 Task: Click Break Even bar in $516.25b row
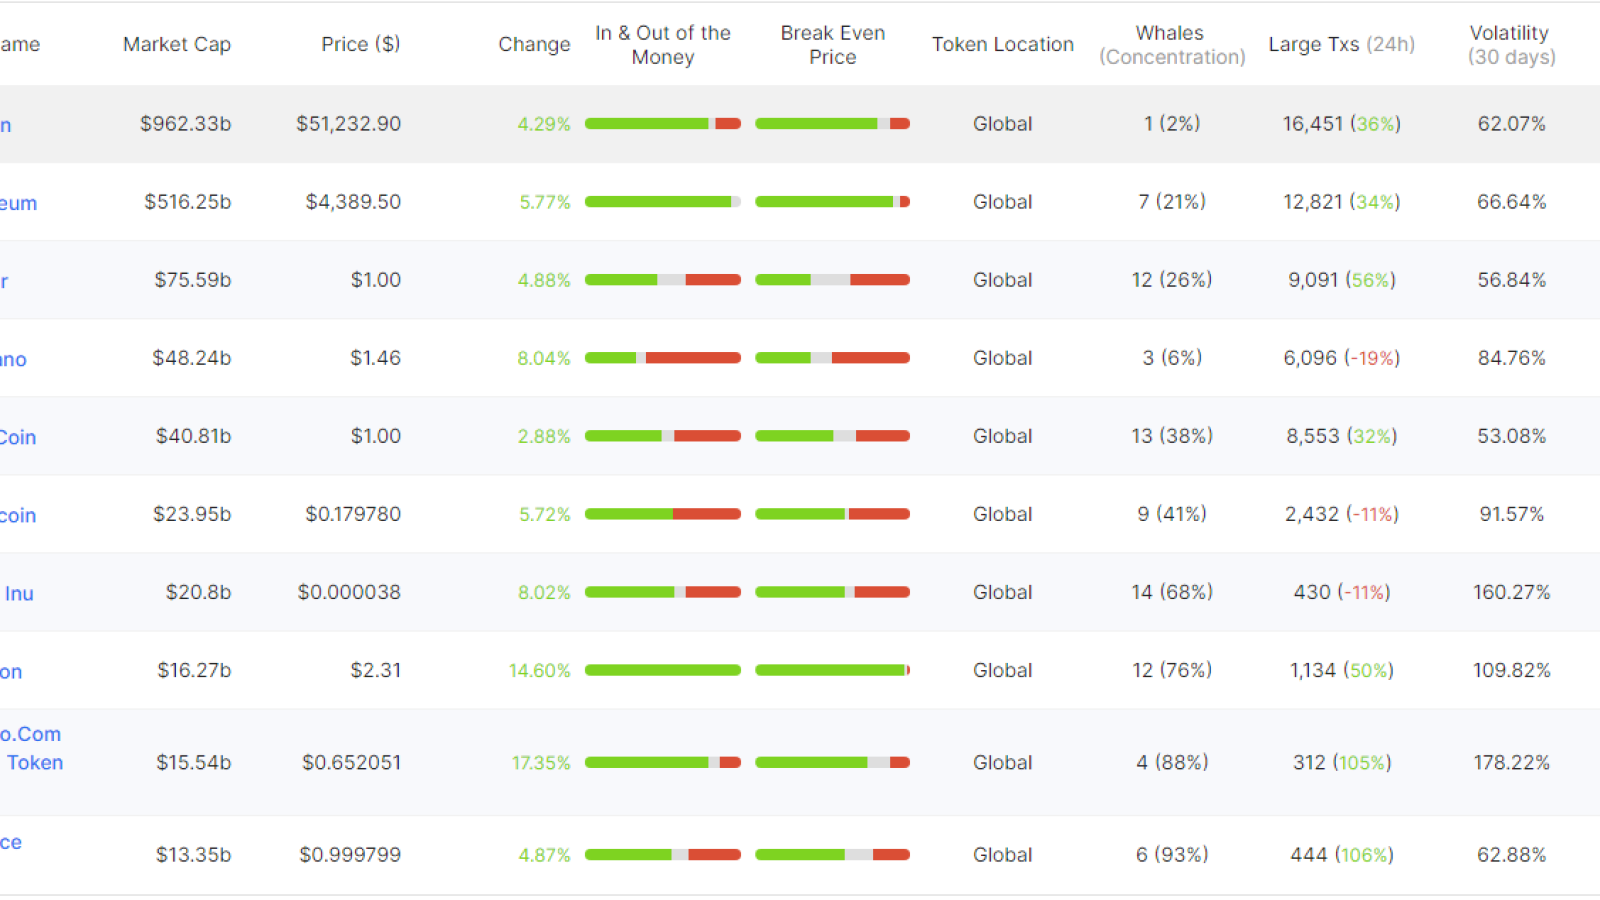click(833, 202)
